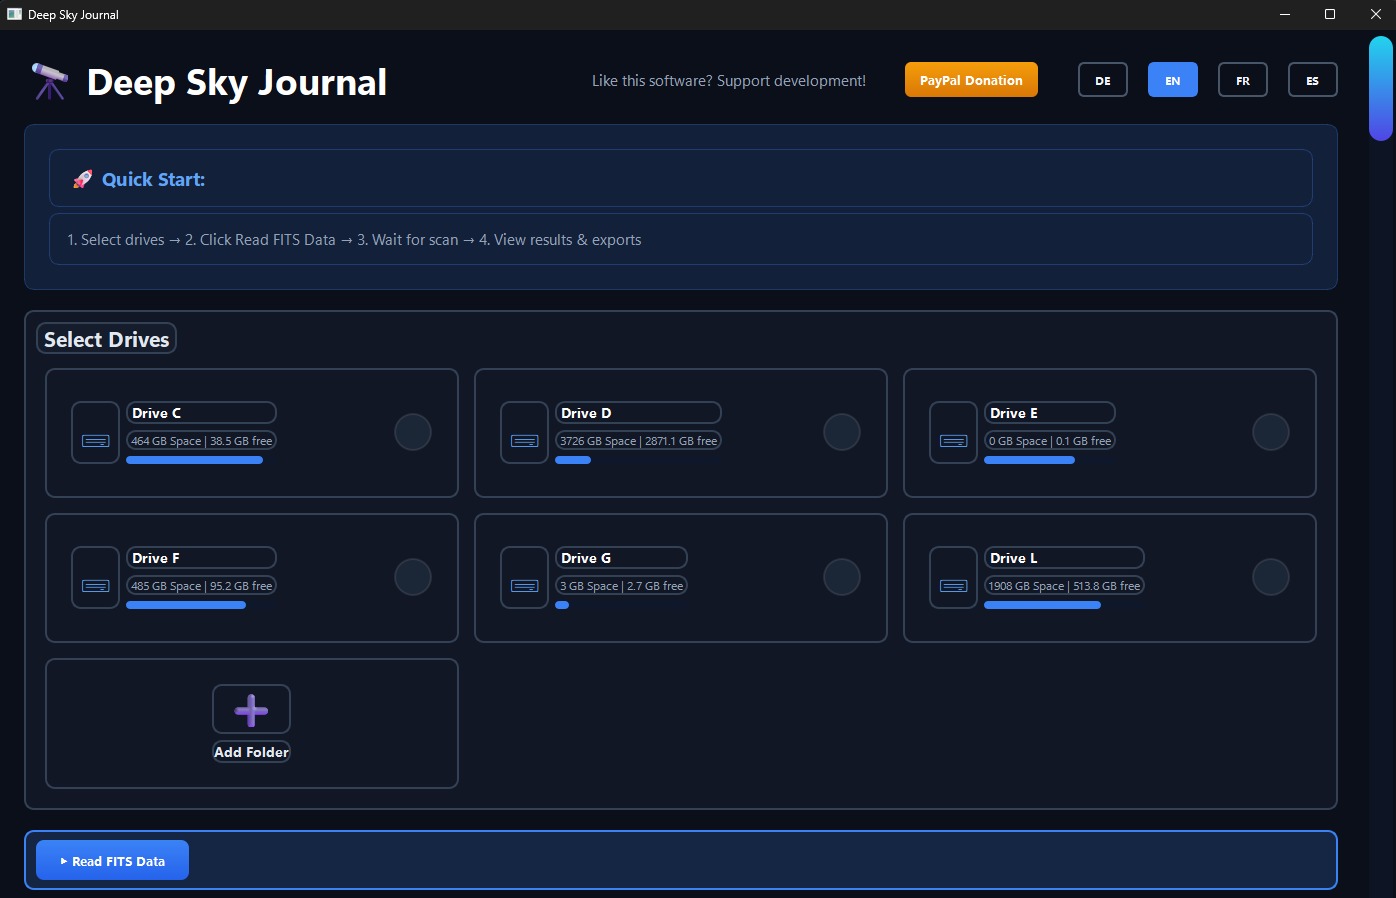Click '485 GB Space | 95.2 GB free'
Screen dimensions: 1396x898
pyautogui.click(x=201, y=586)
